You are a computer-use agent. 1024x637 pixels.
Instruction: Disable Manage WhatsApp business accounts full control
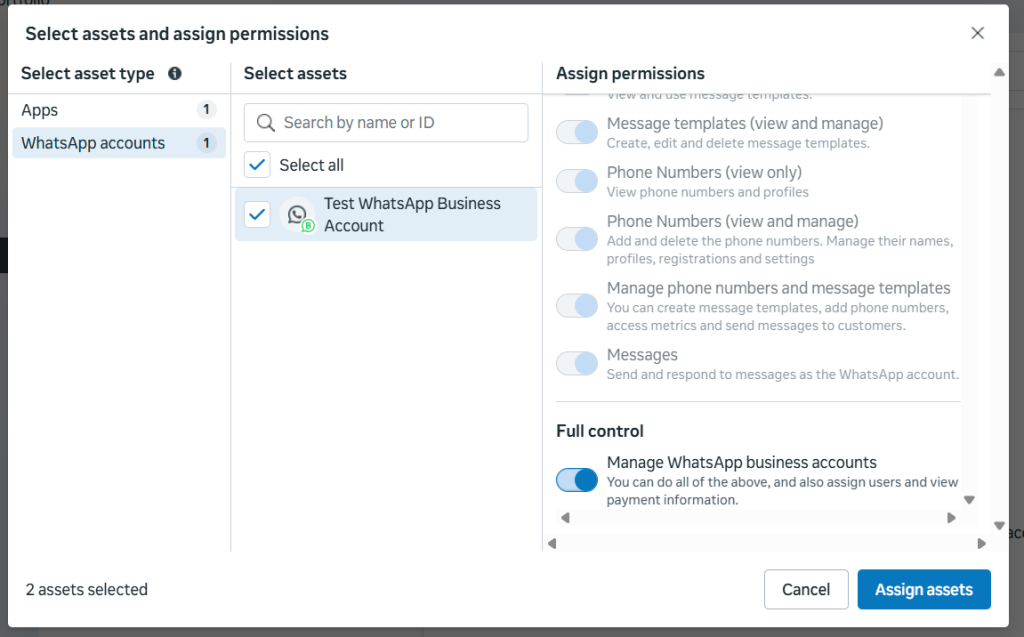click(576, 480)
